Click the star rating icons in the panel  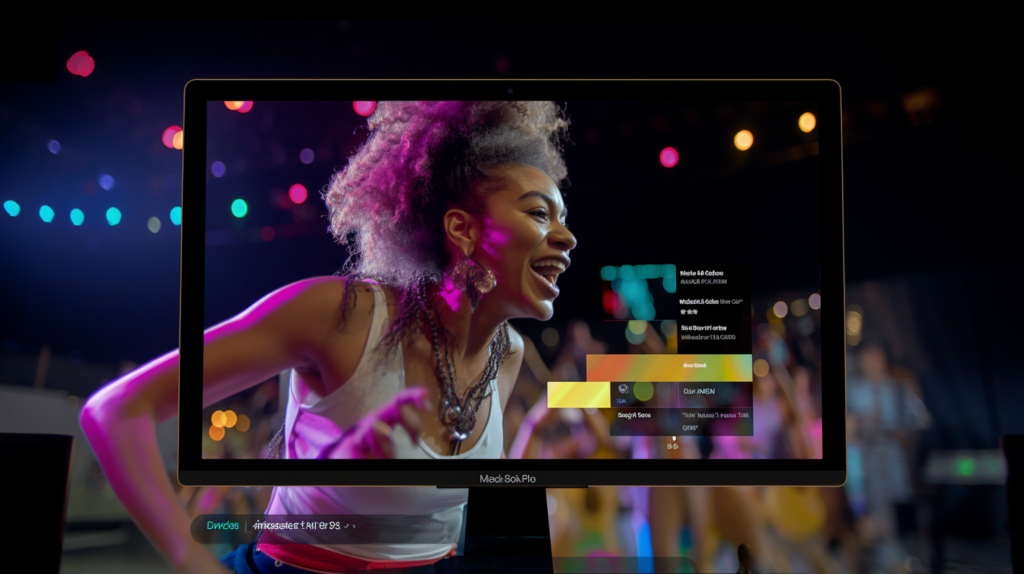(690, 313)
